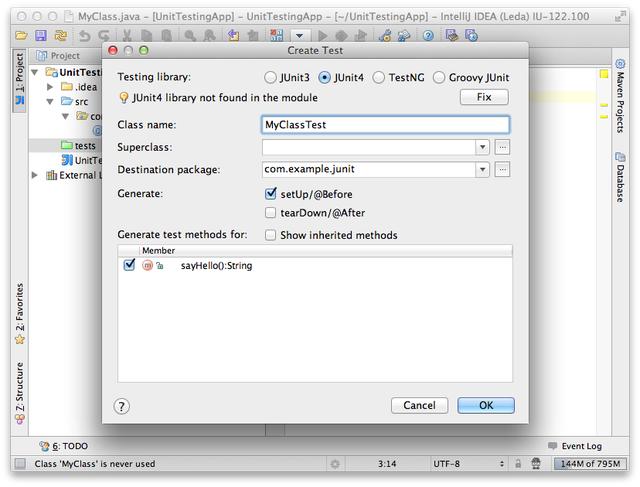Open Settings via wrench toolbar icon
Screen dimensions: 640x487
(385, 36)
